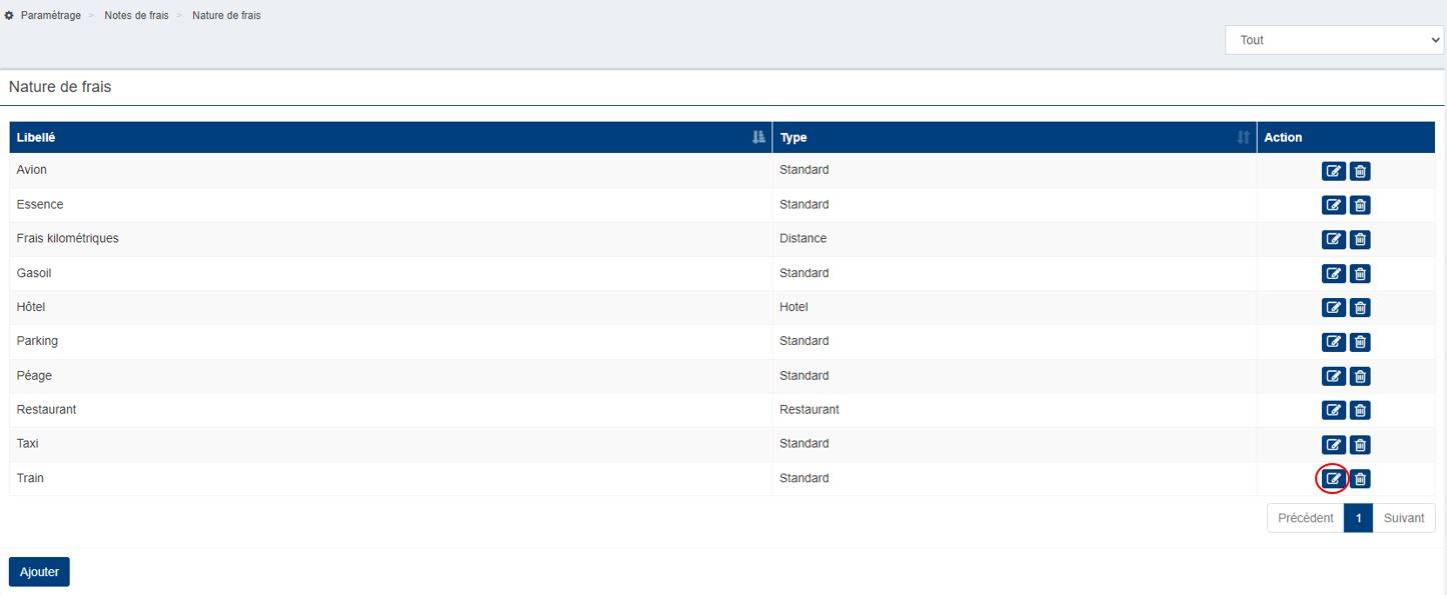Click the Ajouter button
Screen dimensions: 1447x595
[39, 572]
